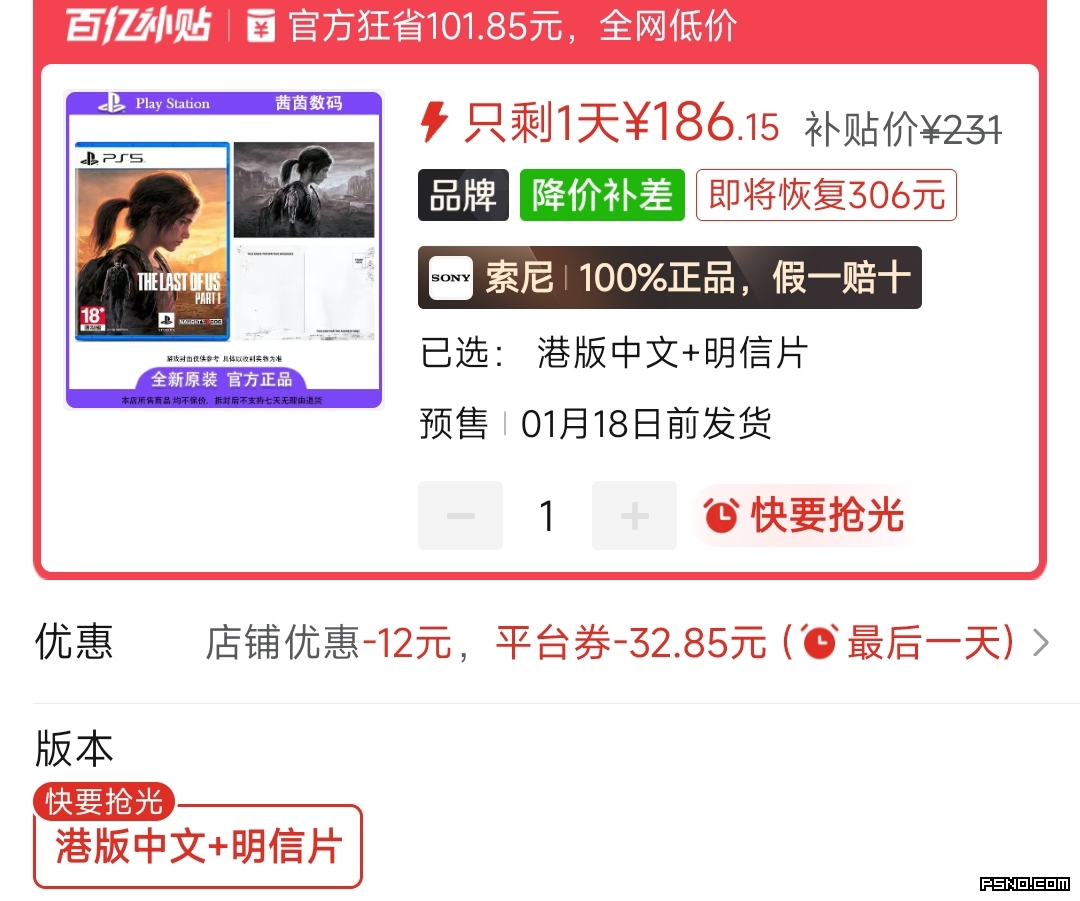Click the red lightning bolt icon

coord(434,122)
